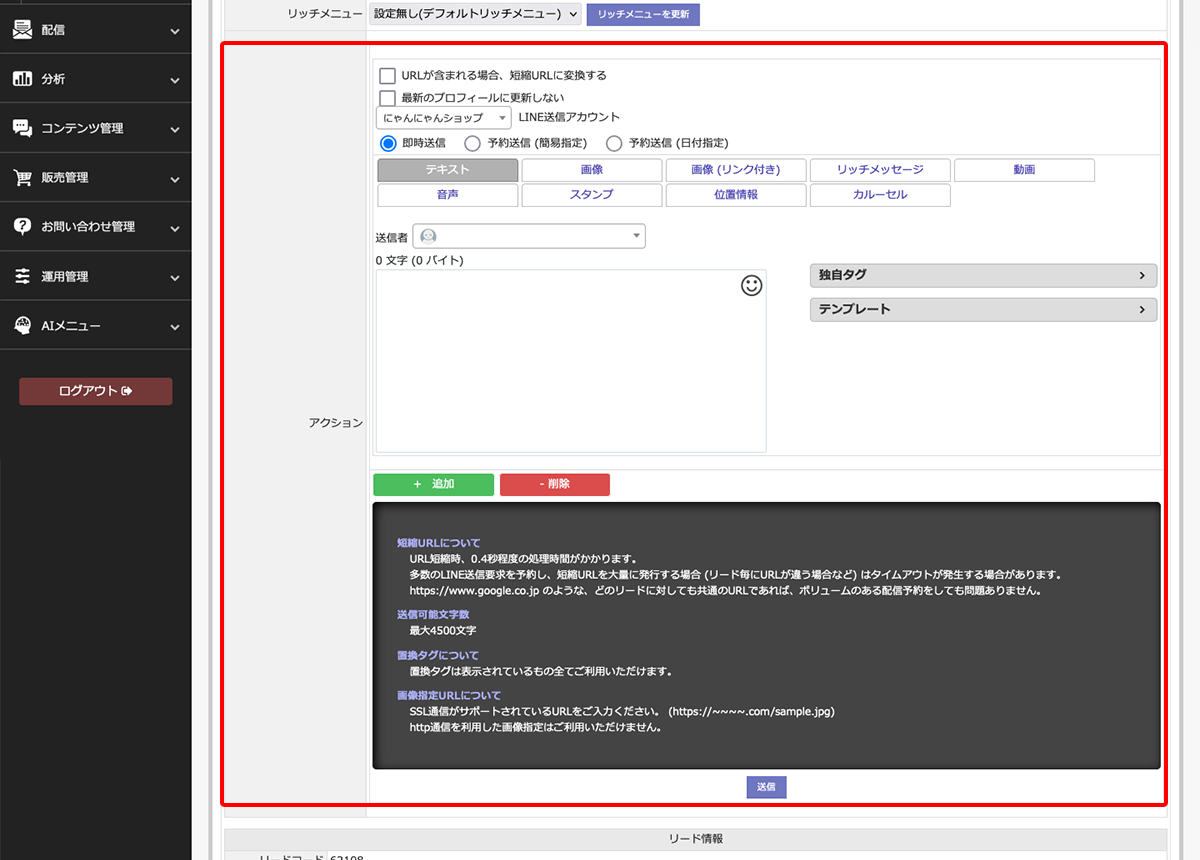Expand the 独自タグ panel
This screenshot has height=860, width=1200.
pyautogui.click(x=982, y=275)
